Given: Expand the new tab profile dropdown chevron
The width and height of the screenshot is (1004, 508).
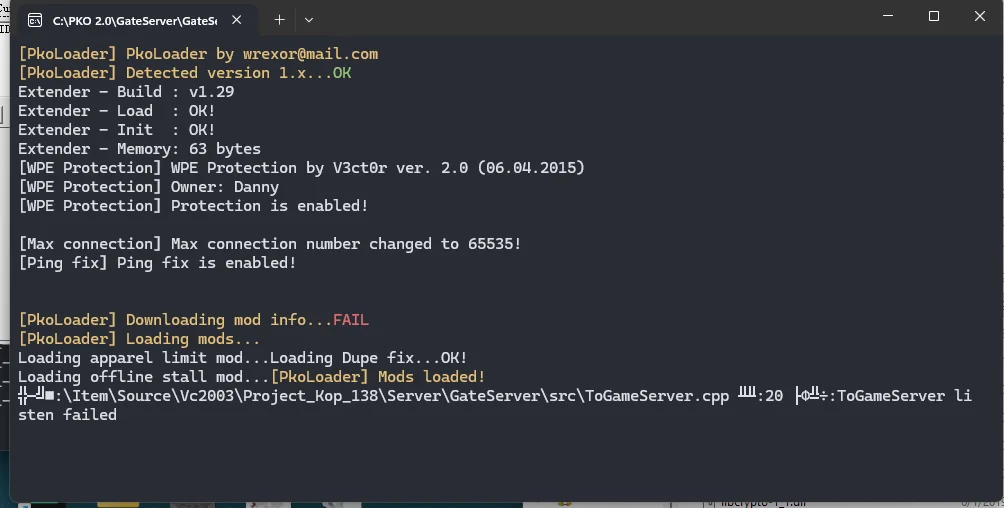Looking at the screenshot, I should coord(309,20).
